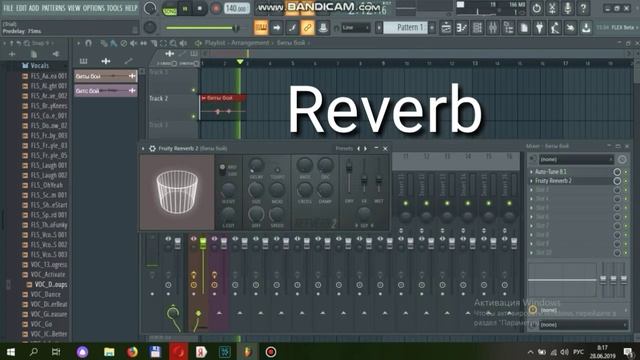The height and width of the screenshot is (360, 640).
Task: Click the undo history circular arrow icon
Action: point(536,8)
